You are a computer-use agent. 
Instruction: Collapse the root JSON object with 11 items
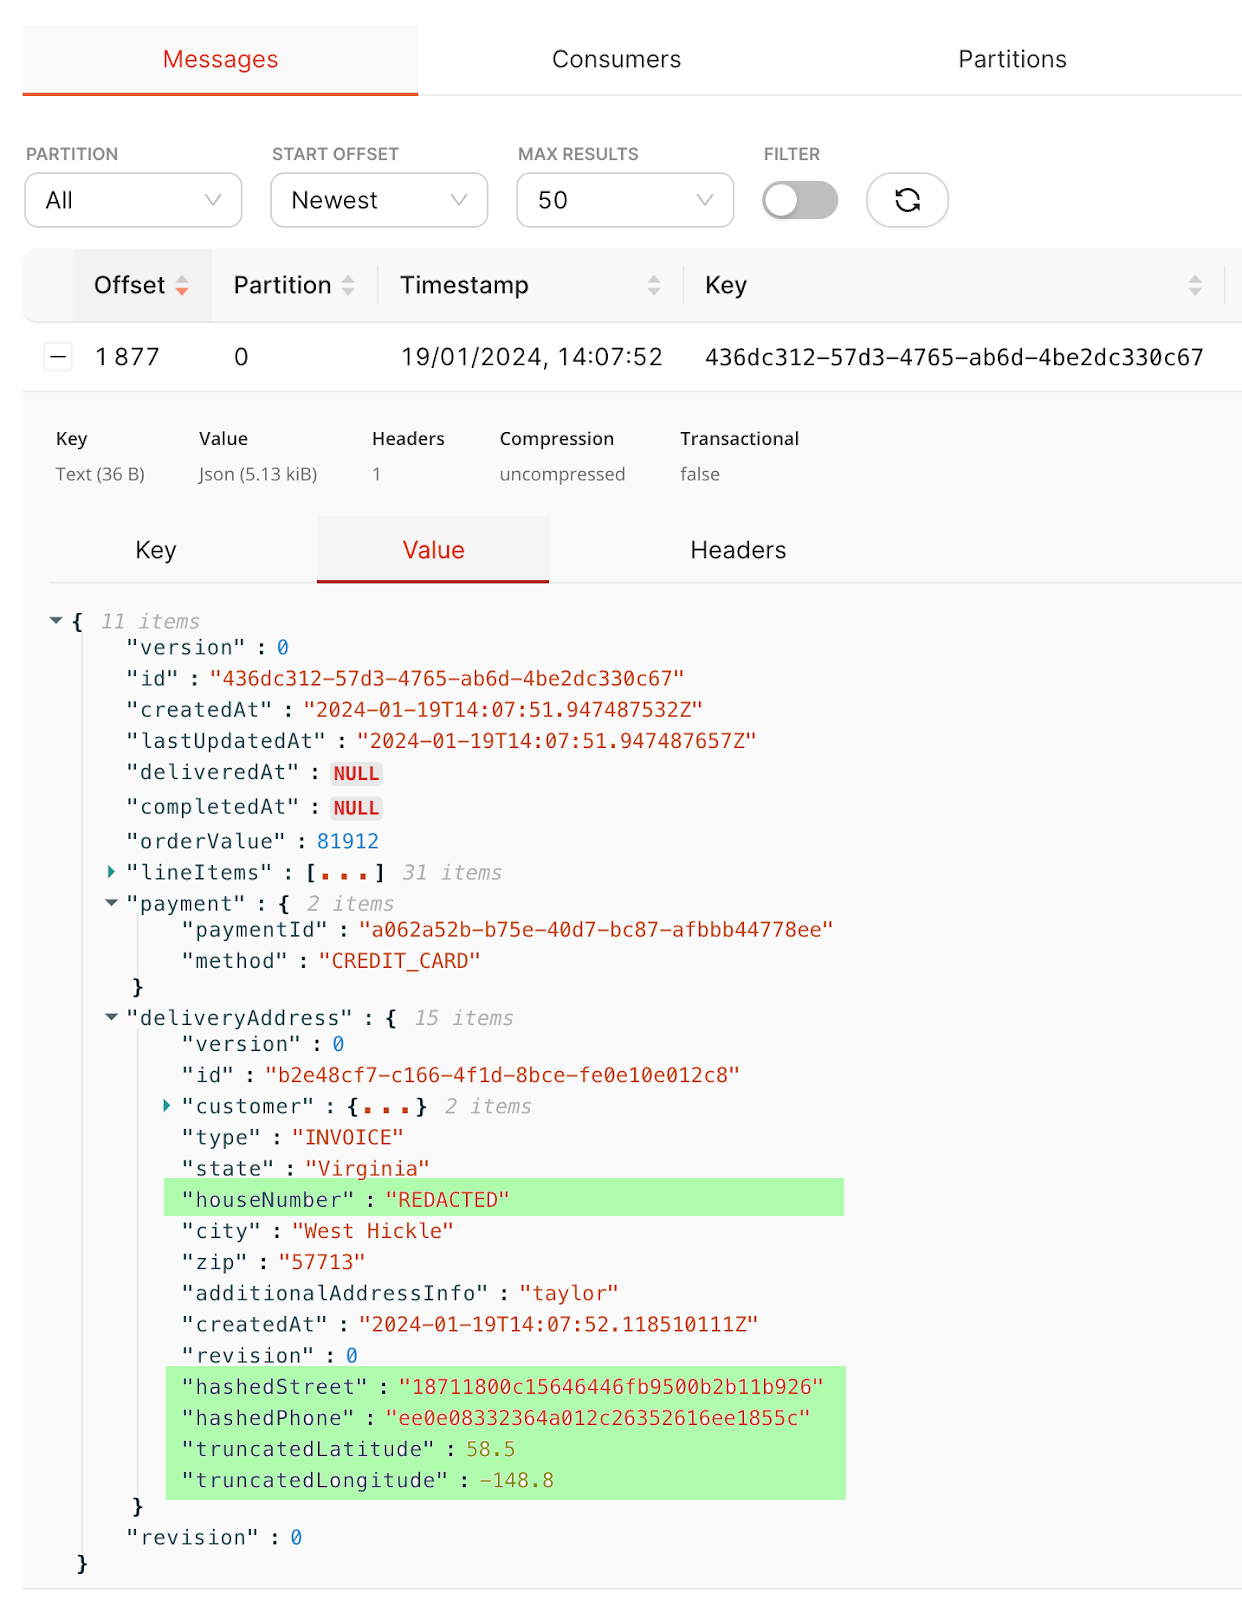[x=56, y=621]
